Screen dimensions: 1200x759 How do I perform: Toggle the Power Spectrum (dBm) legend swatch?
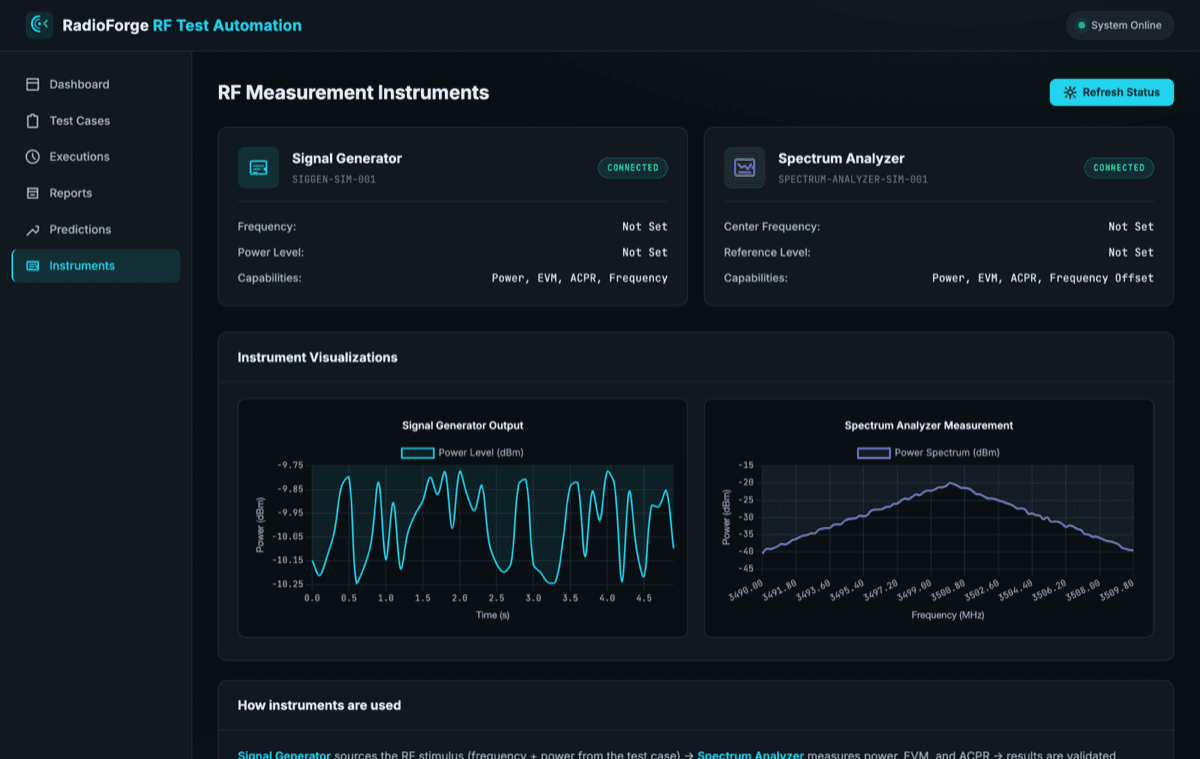click(x=874, y=453)
